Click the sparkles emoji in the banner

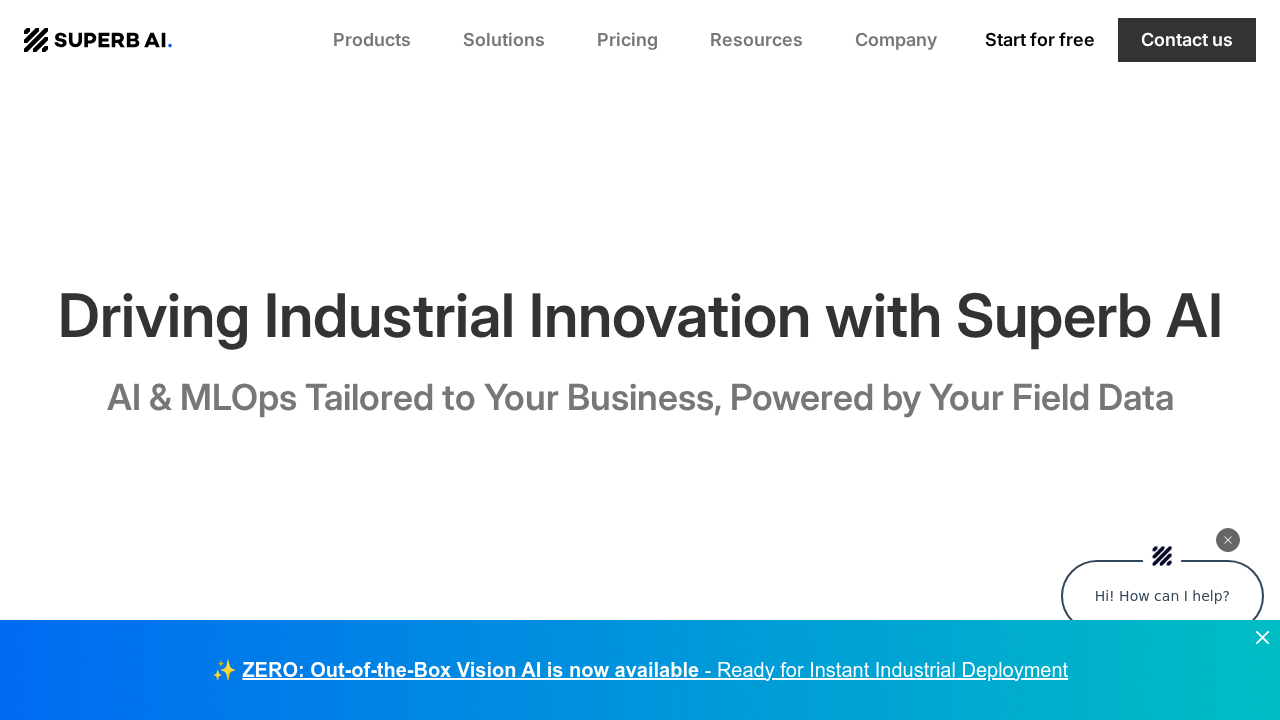[224, 670]
